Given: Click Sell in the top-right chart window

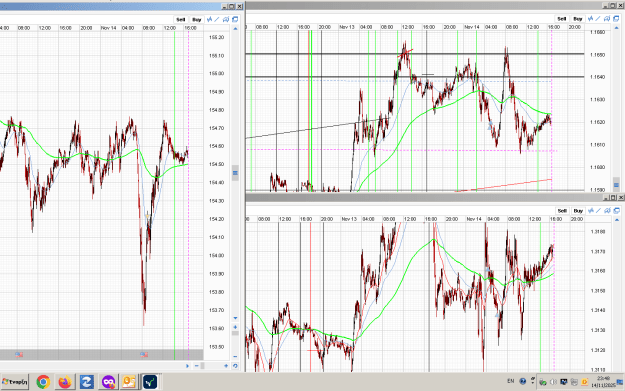Looking at the screenshot, I should (562, 19).
